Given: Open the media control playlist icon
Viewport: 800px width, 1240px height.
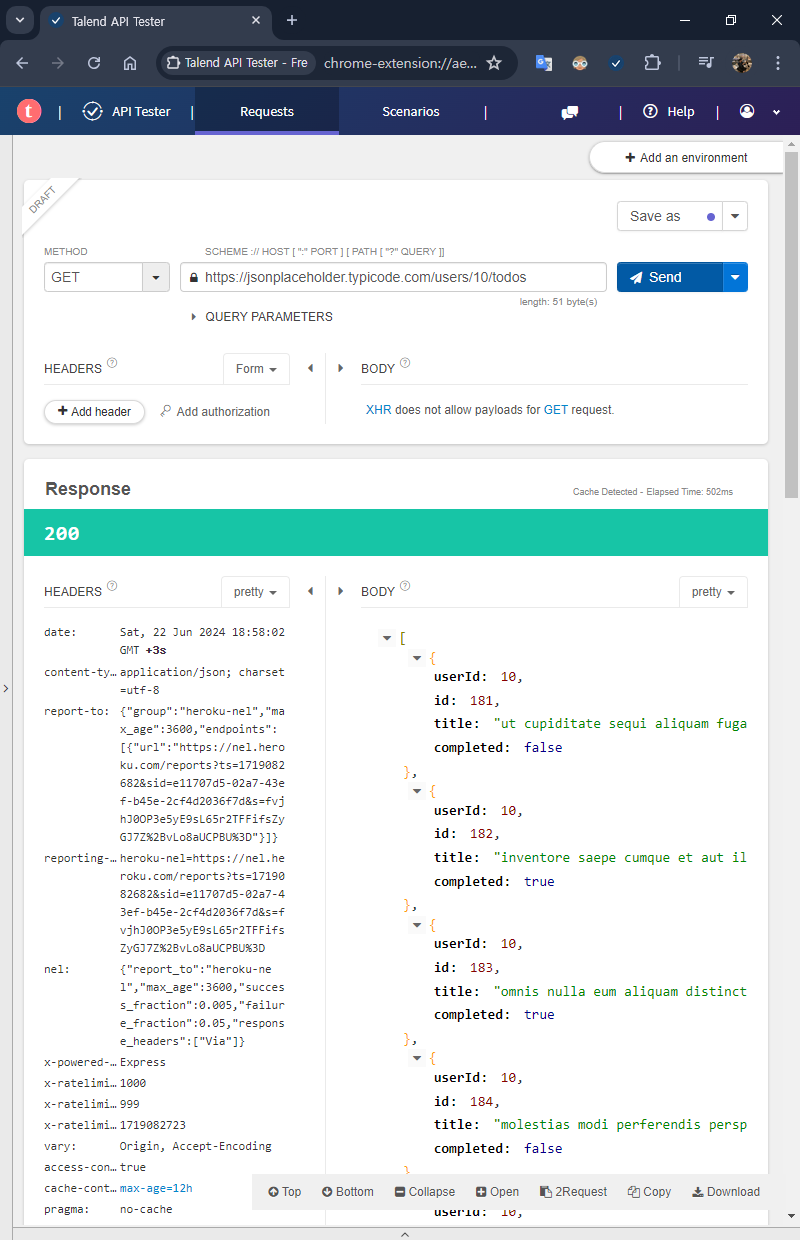Looking at the screenshot, I should pos(706,62).
